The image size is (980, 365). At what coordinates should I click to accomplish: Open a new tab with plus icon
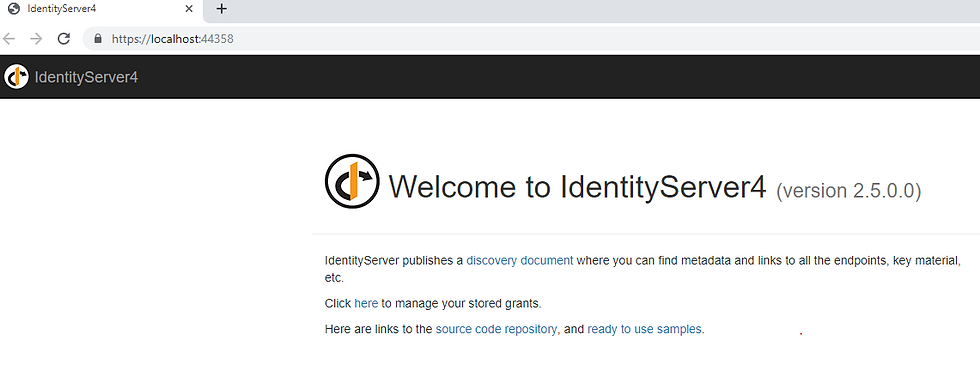221,9
